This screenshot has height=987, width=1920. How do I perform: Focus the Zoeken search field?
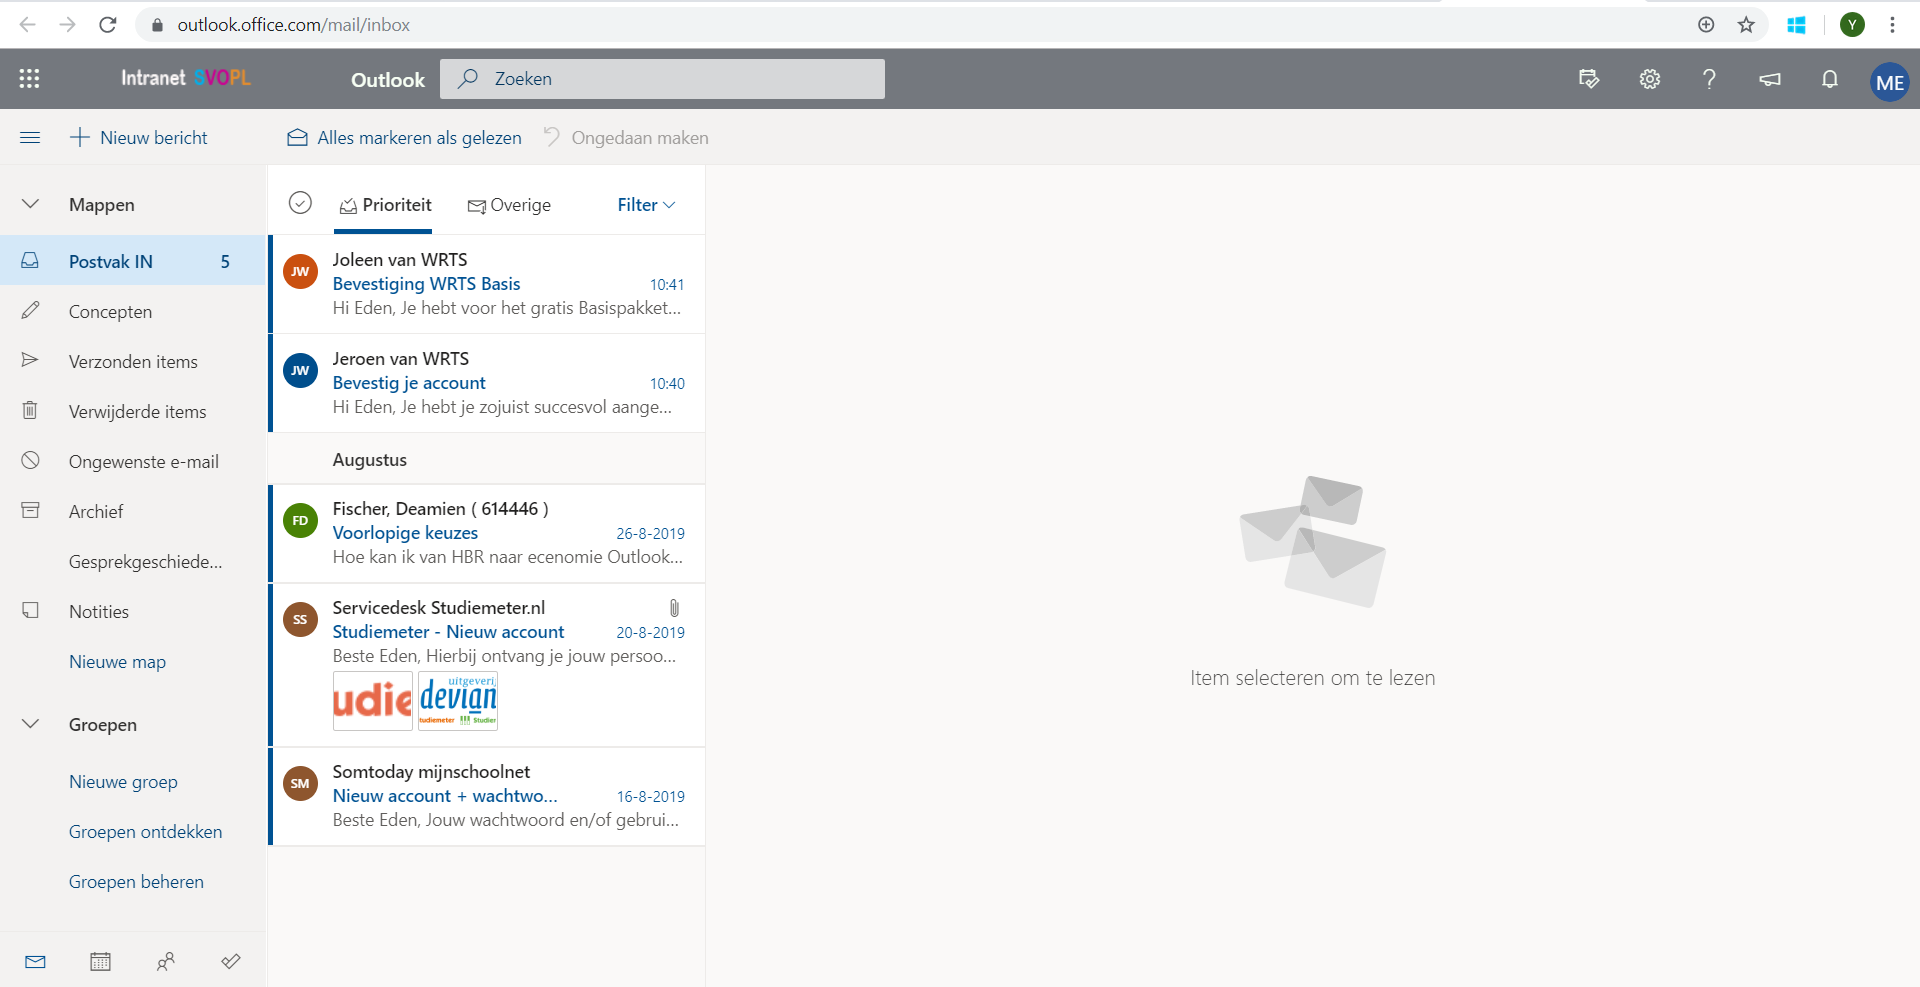pos(662,79)
